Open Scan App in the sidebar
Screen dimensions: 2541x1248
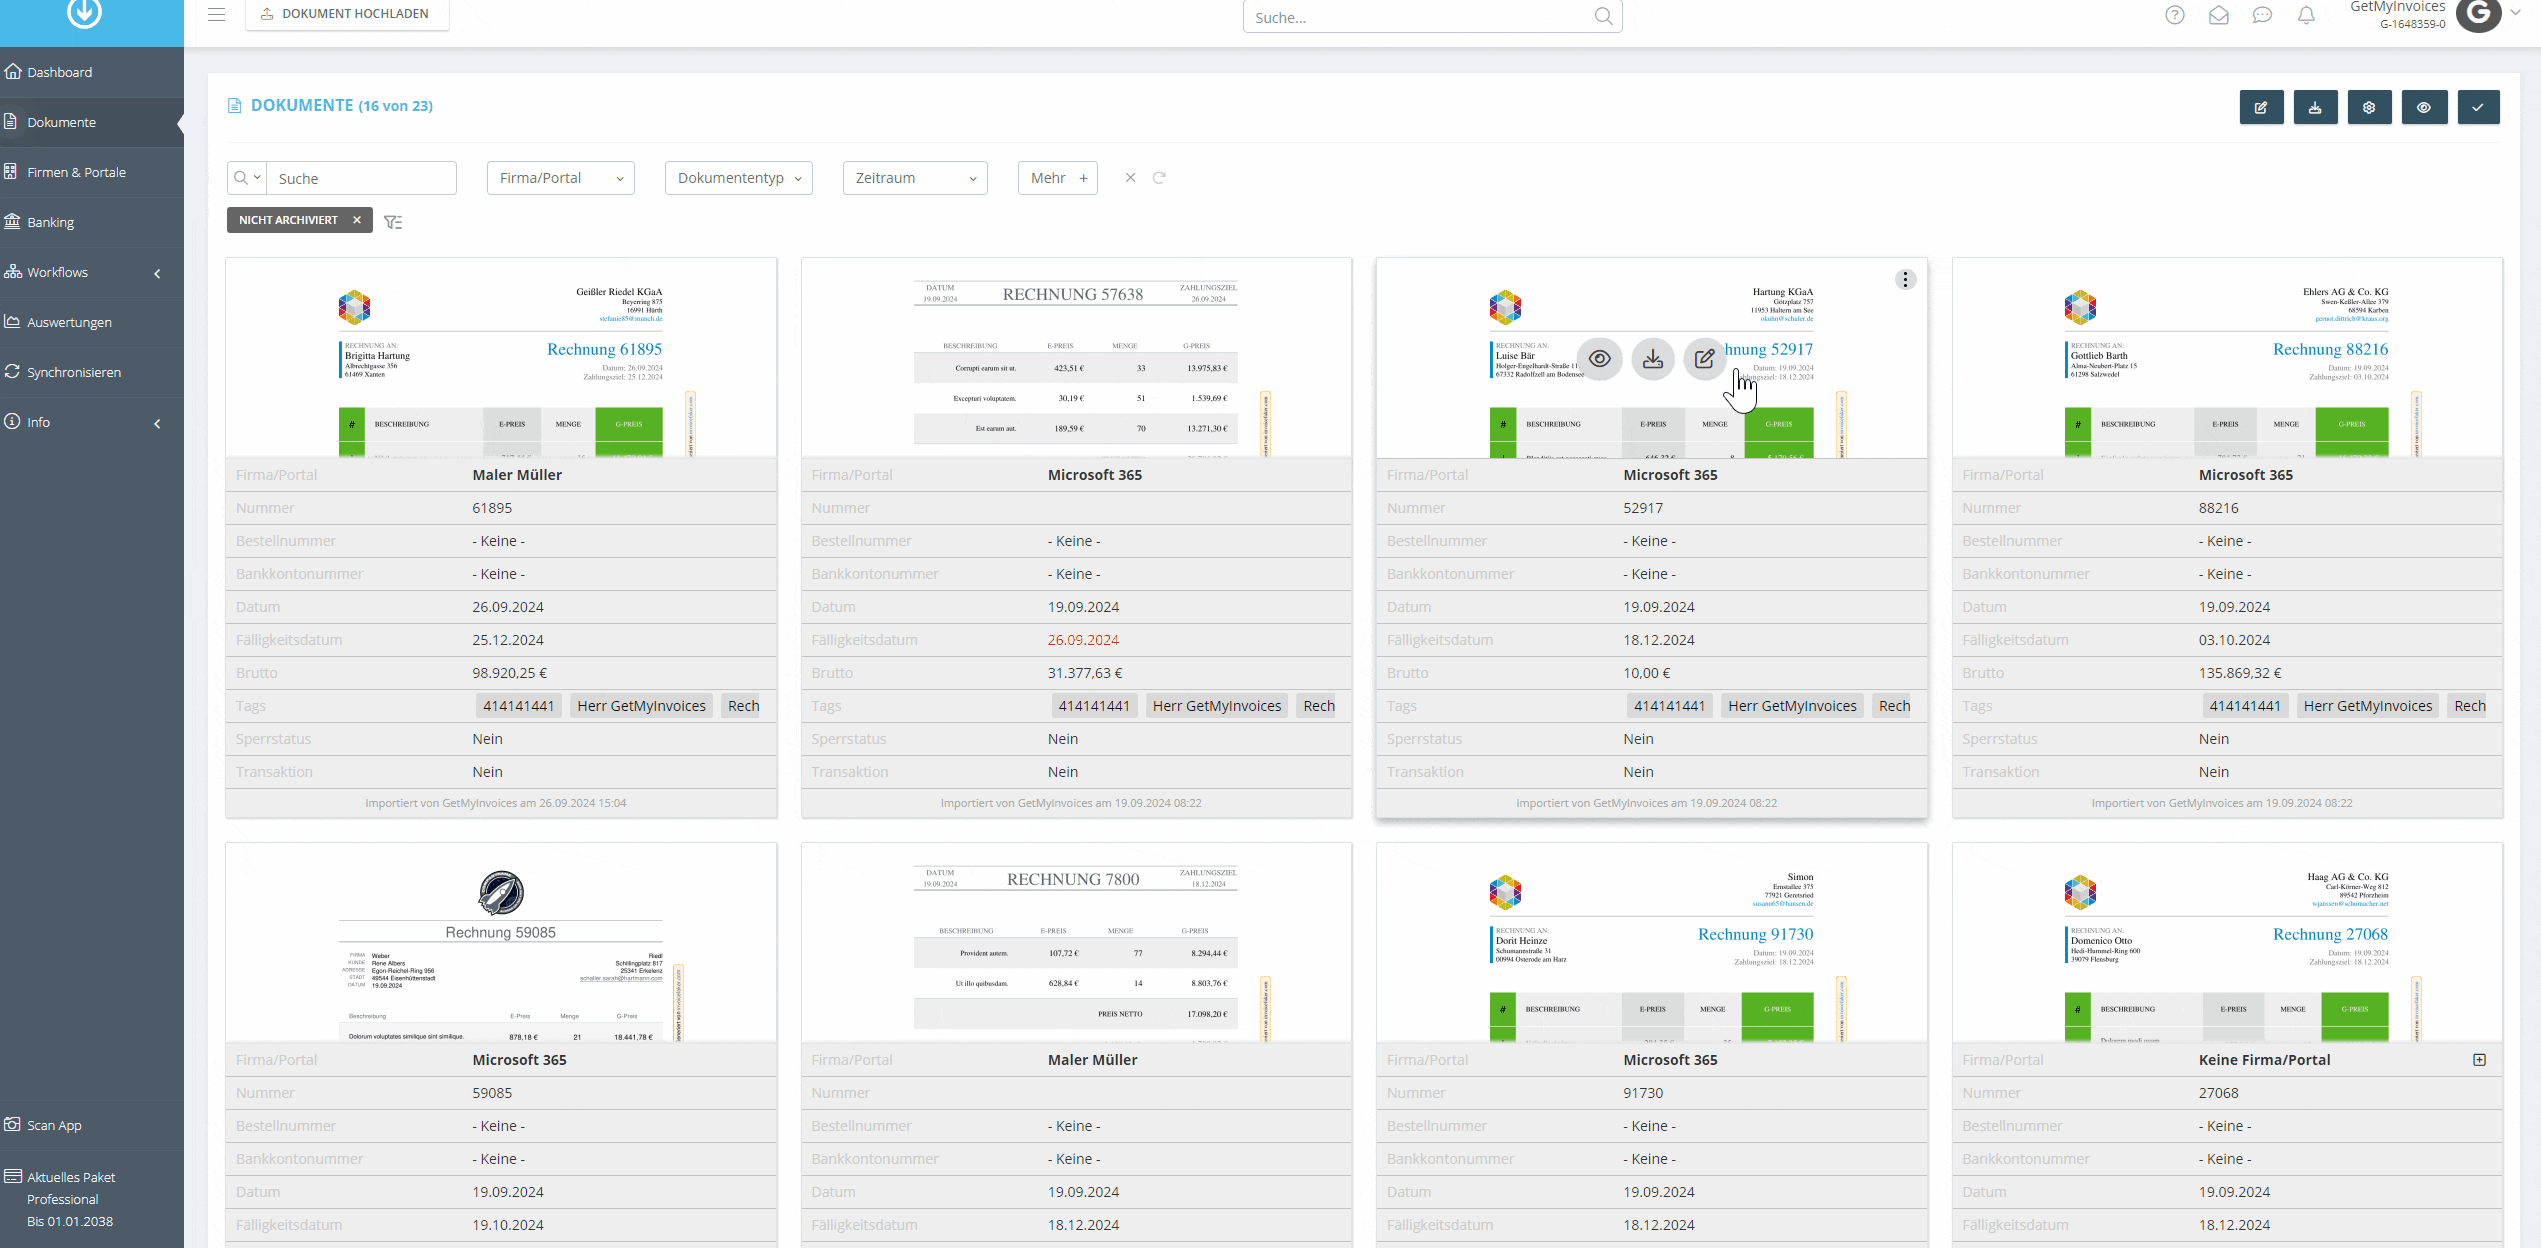(92, 1125)
